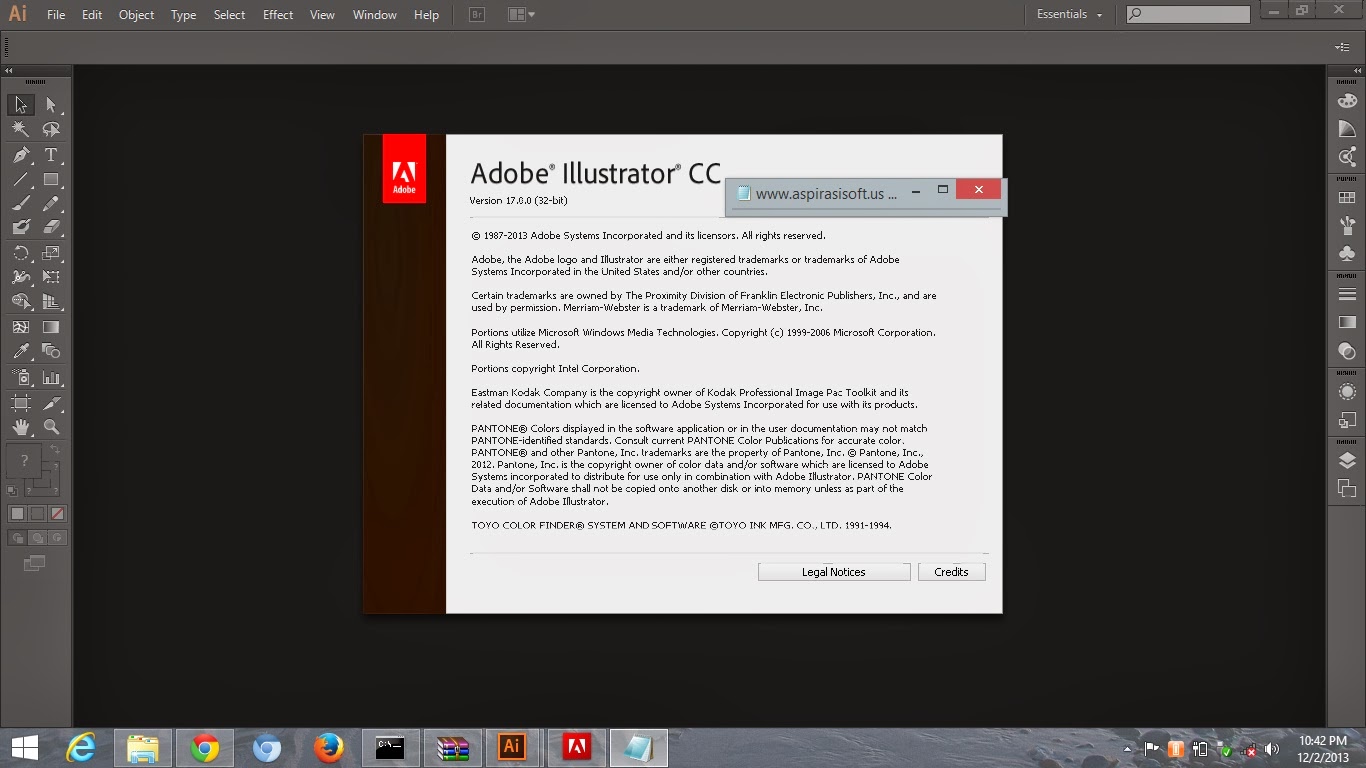Screen dimensions: 1366x768
Task: Select the Artboard tool
Action: (21, 403)
